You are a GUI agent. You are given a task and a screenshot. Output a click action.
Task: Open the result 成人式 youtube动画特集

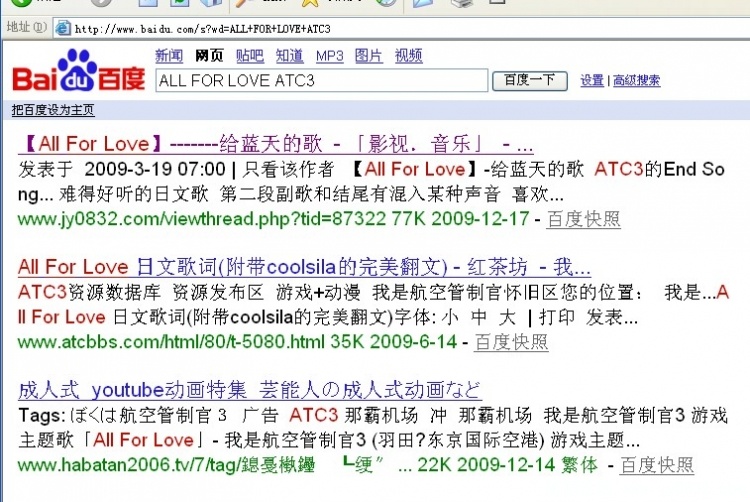250,390
